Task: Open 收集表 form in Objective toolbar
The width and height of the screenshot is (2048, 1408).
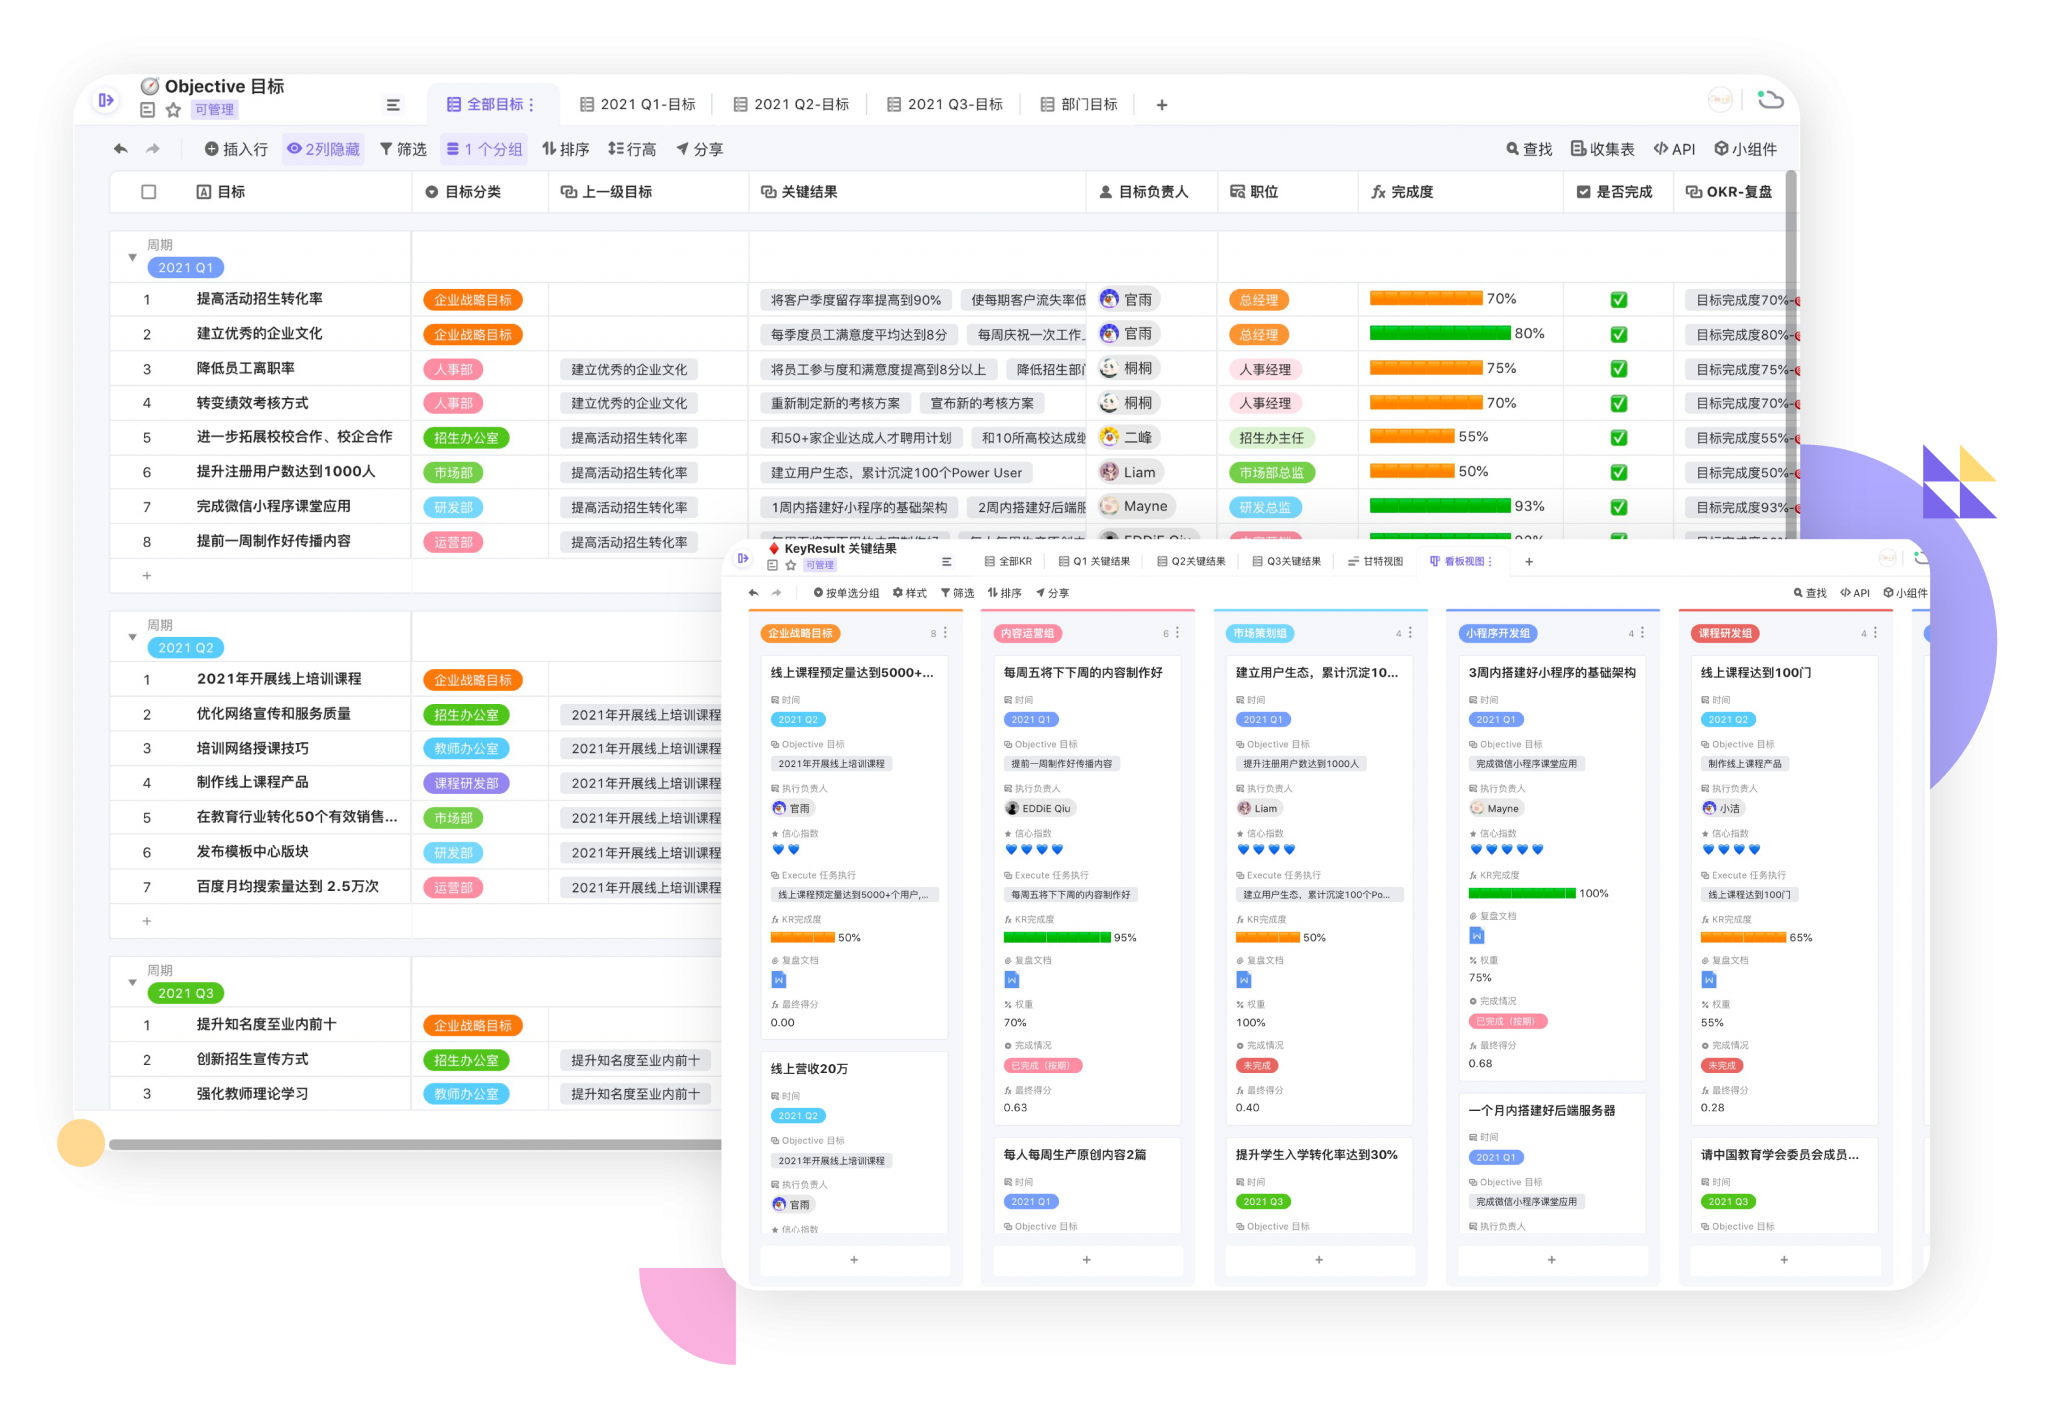Action: pyautogui.click(x=1603, y=149)
